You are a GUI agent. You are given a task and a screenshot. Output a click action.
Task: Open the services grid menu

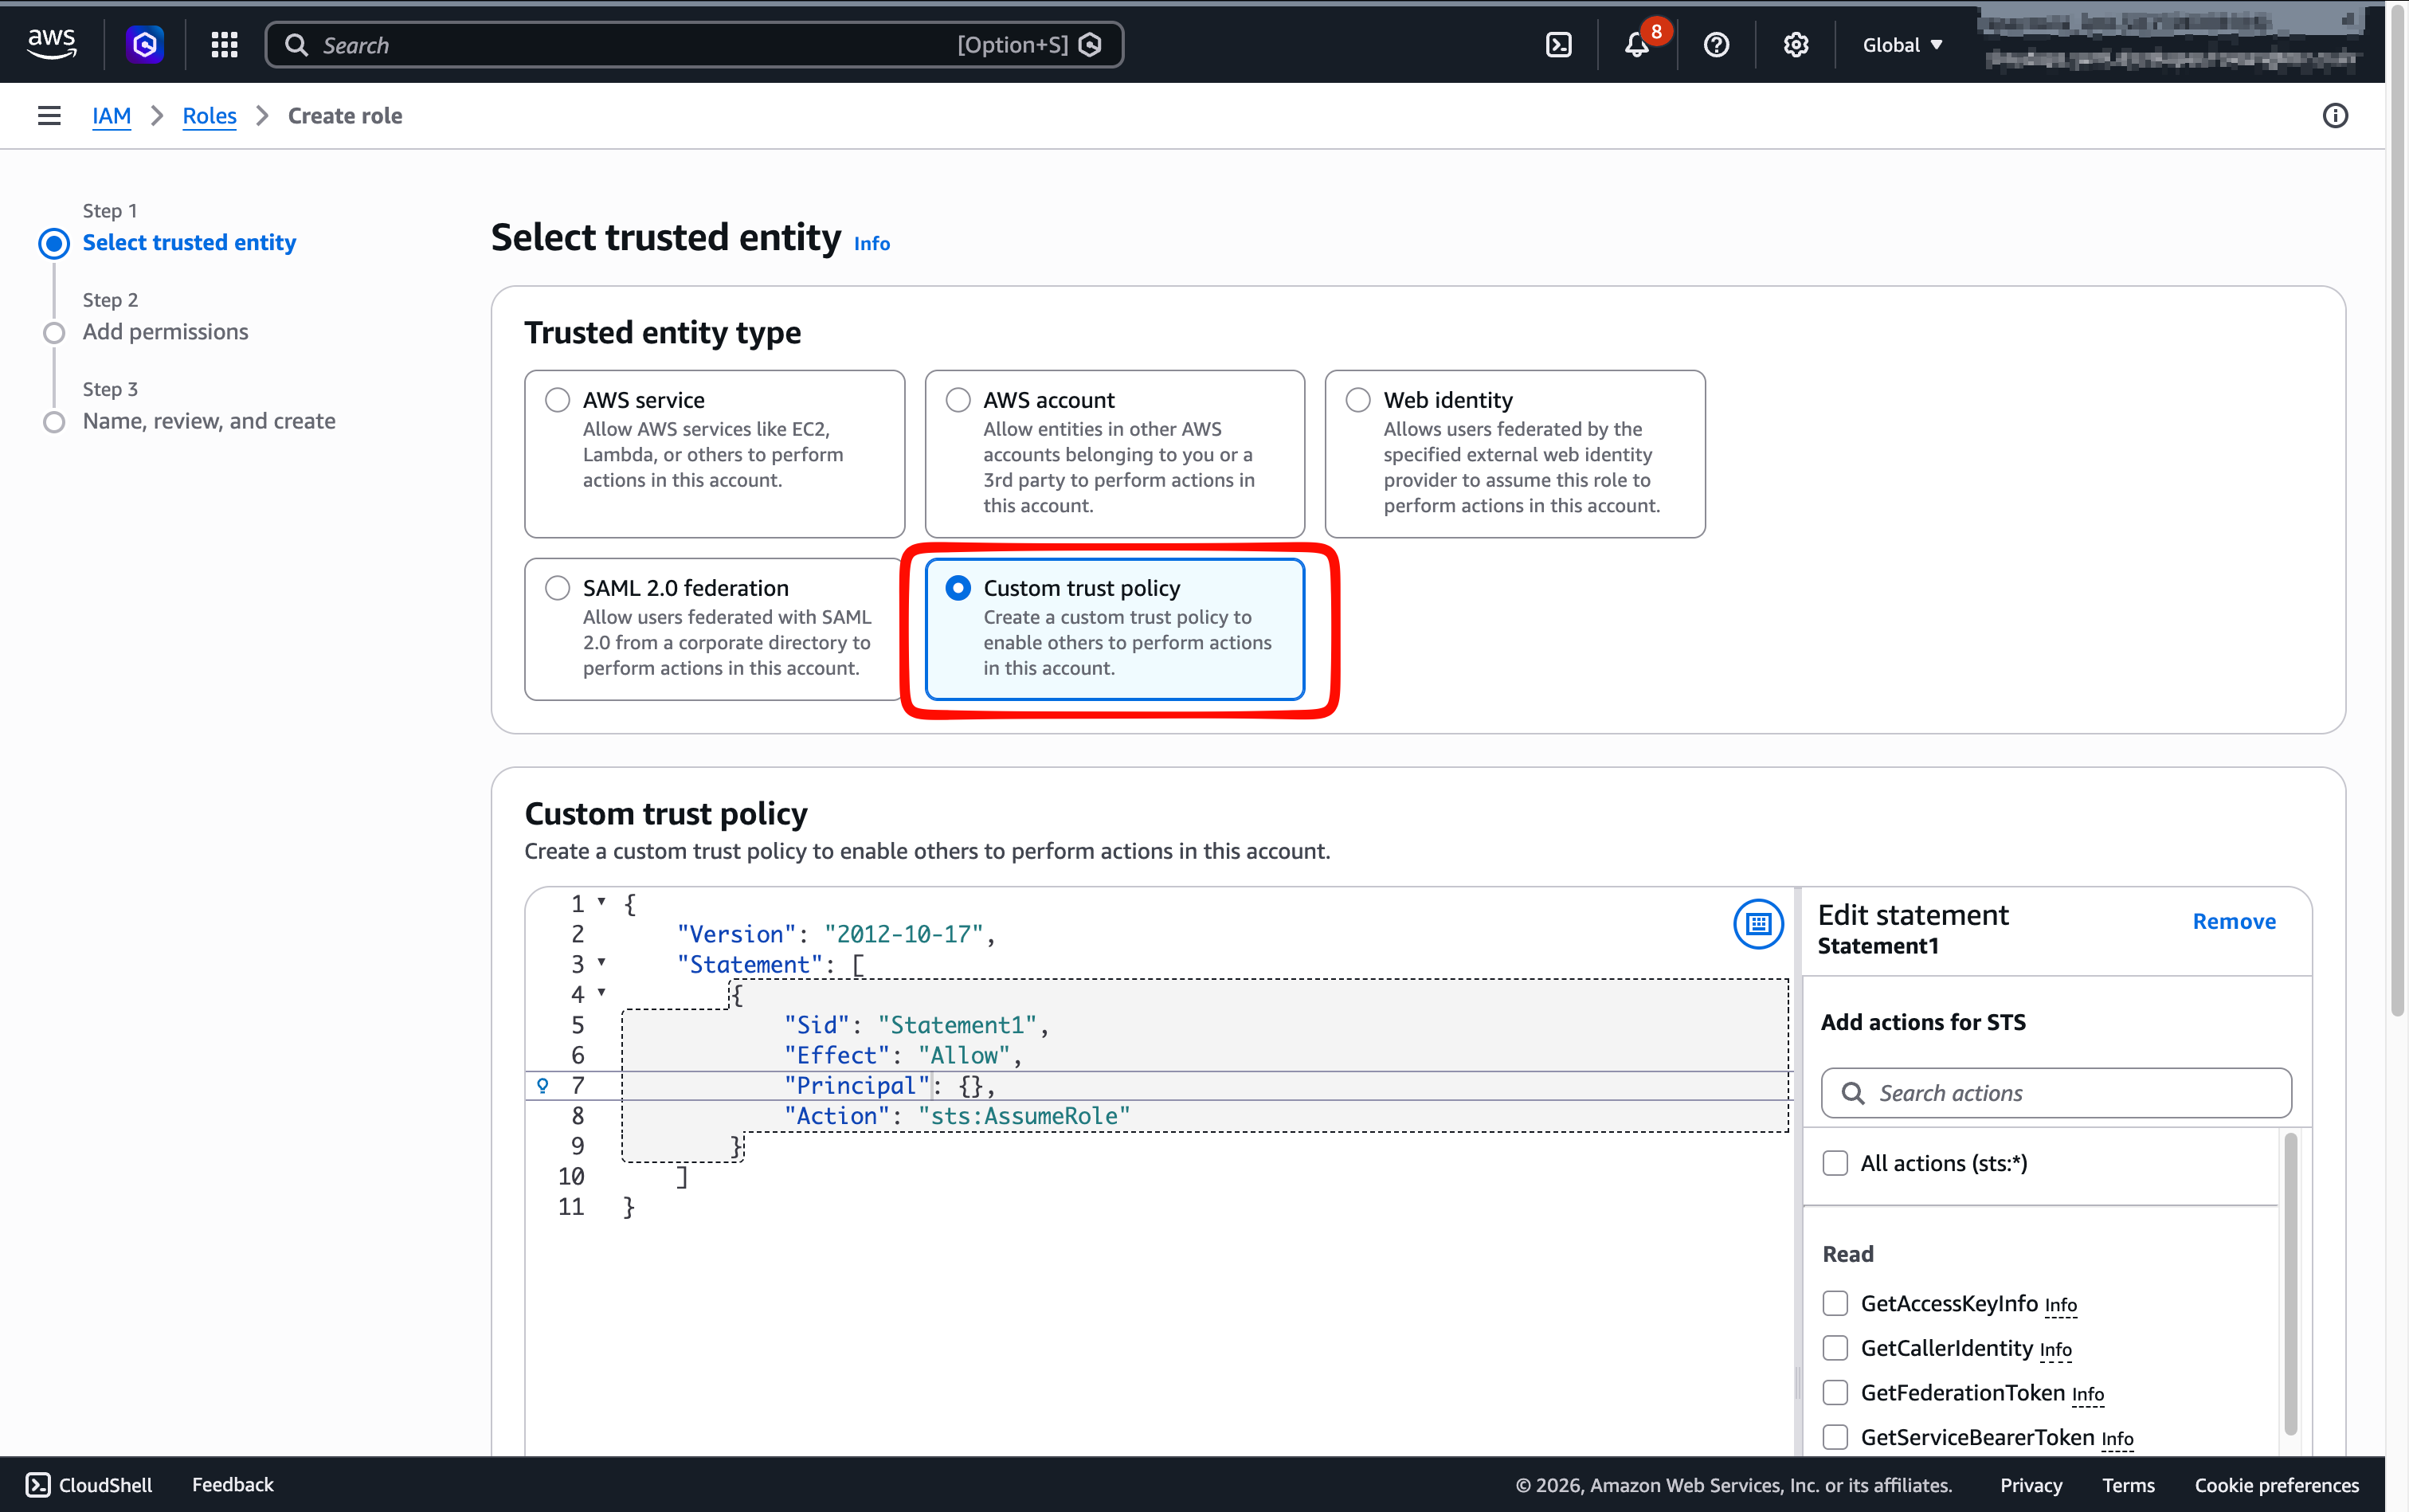pyautogui.click(x=224, y=44)
